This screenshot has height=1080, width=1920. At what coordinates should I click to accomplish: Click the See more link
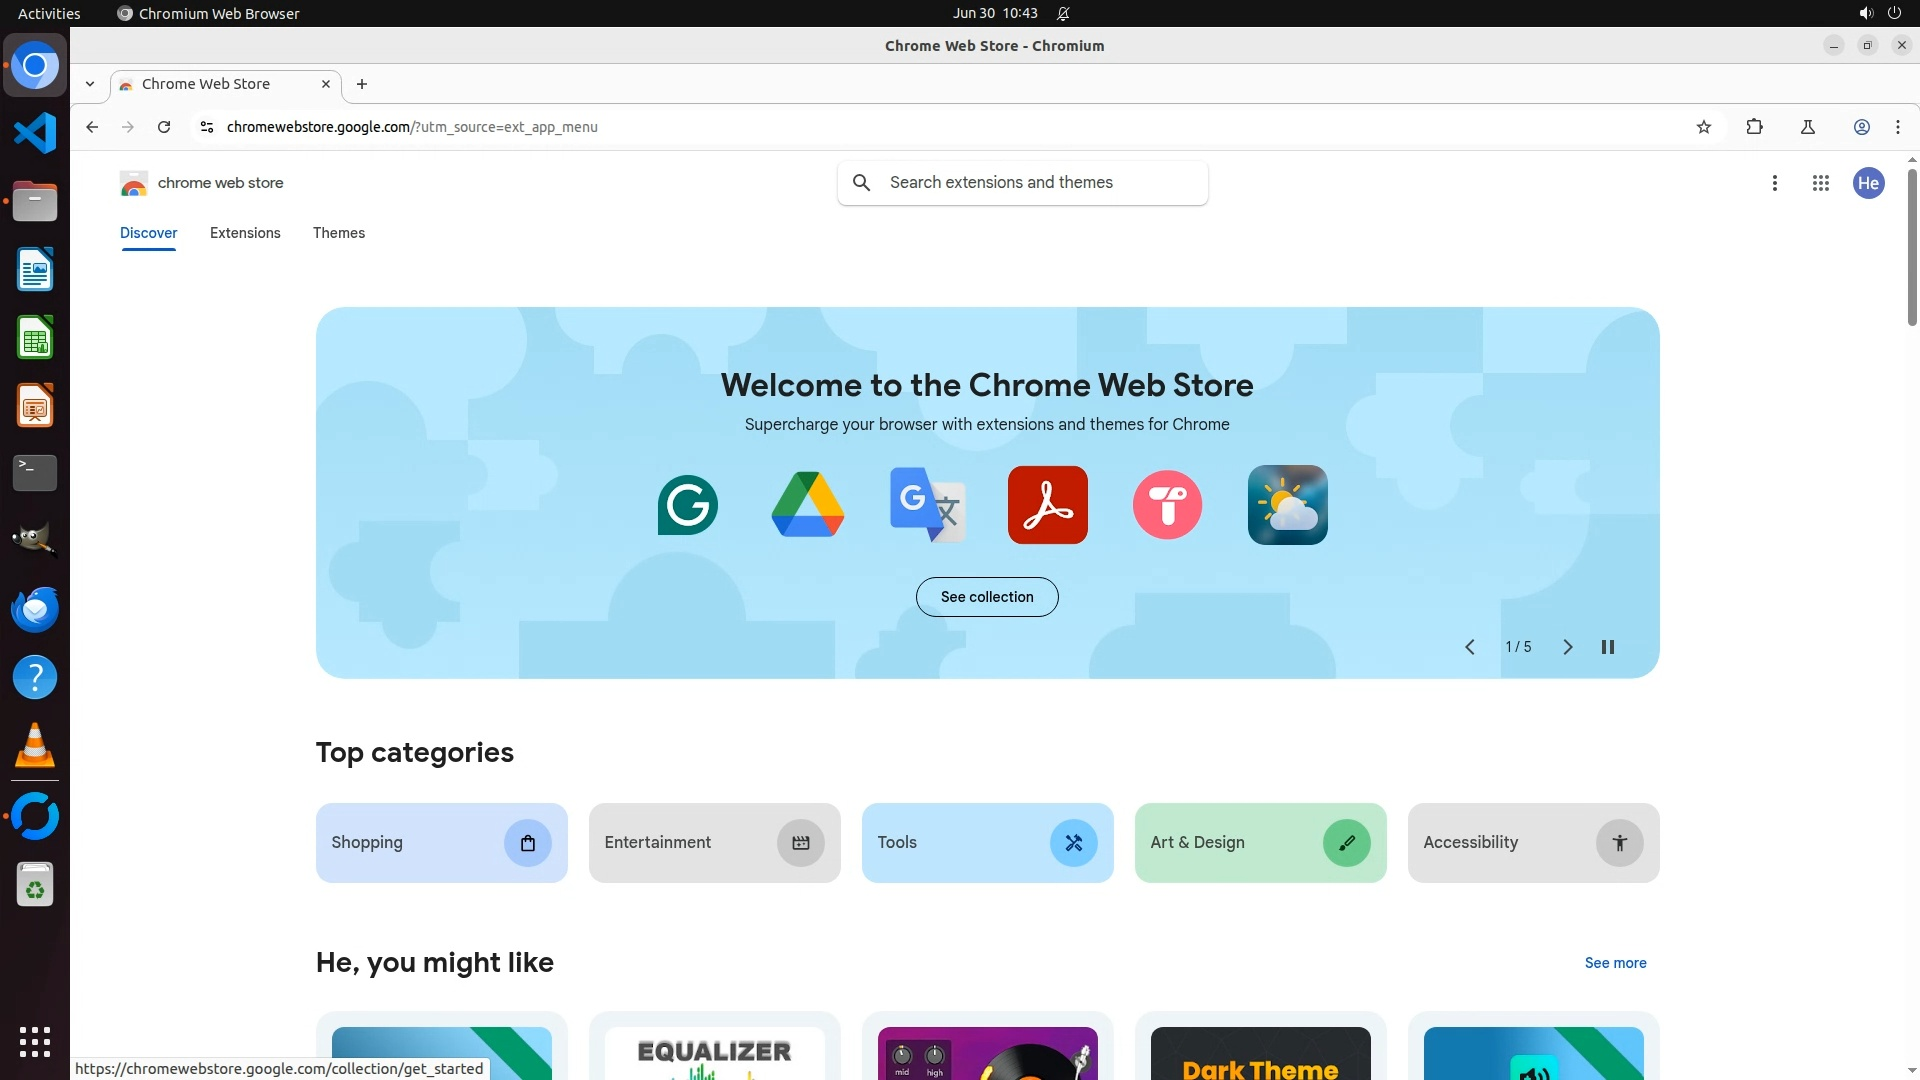pos(1615,963)
